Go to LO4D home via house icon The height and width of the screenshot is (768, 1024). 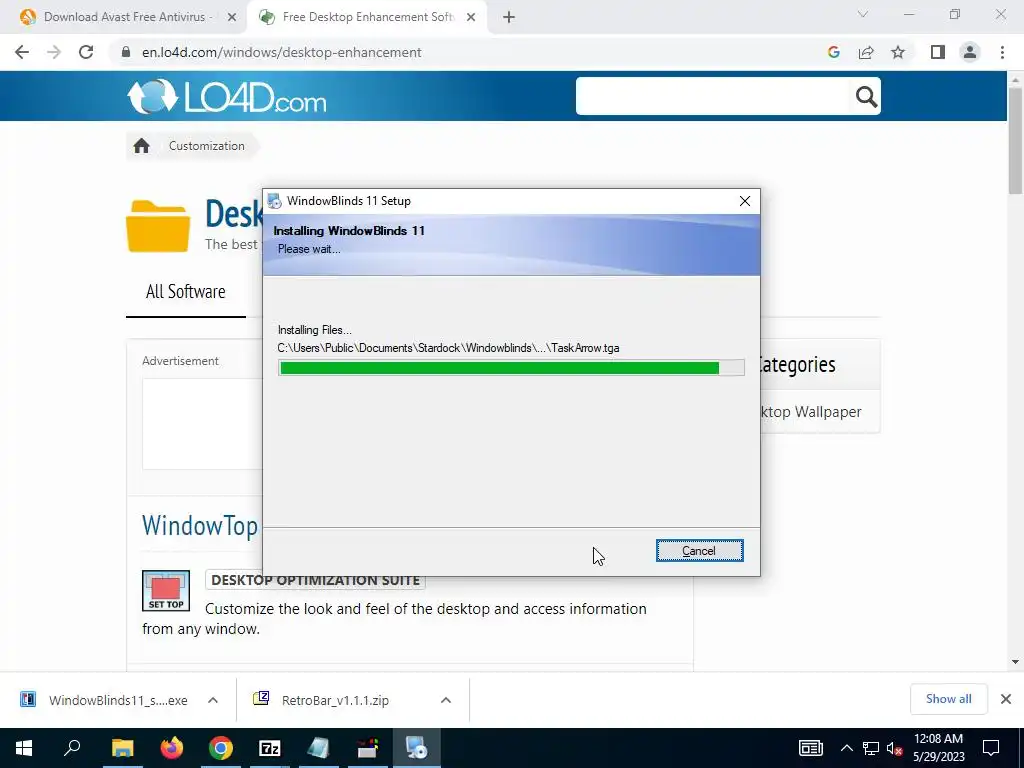(x=142, y=146)
